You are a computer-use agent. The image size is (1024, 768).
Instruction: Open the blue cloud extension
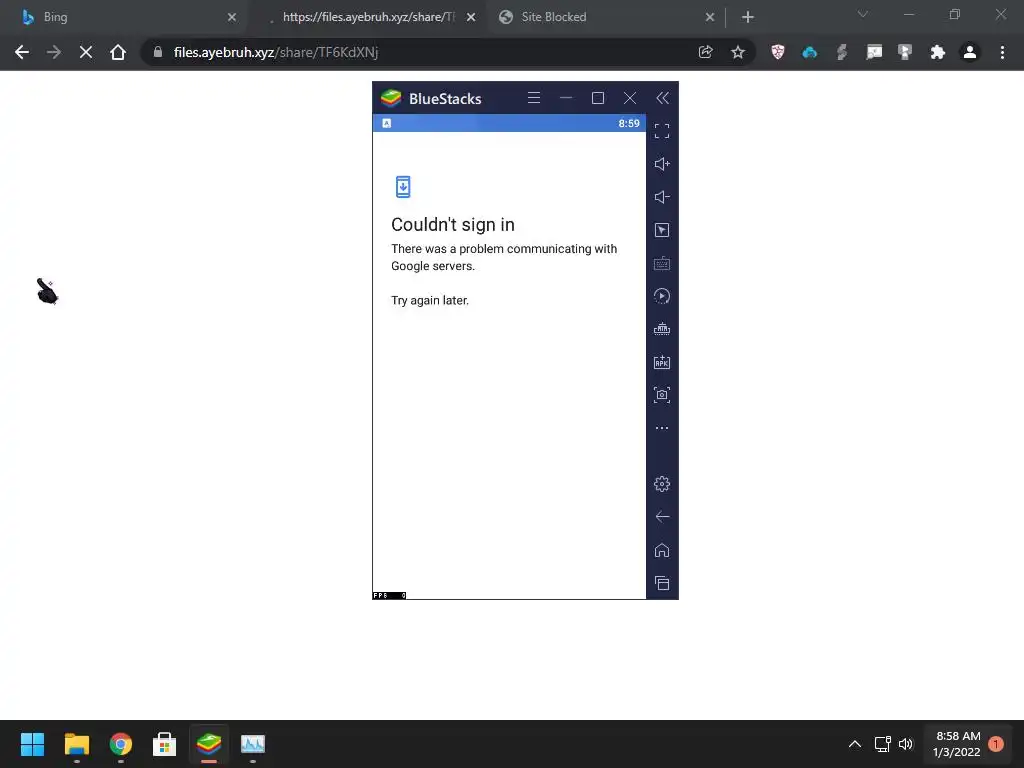810,52
